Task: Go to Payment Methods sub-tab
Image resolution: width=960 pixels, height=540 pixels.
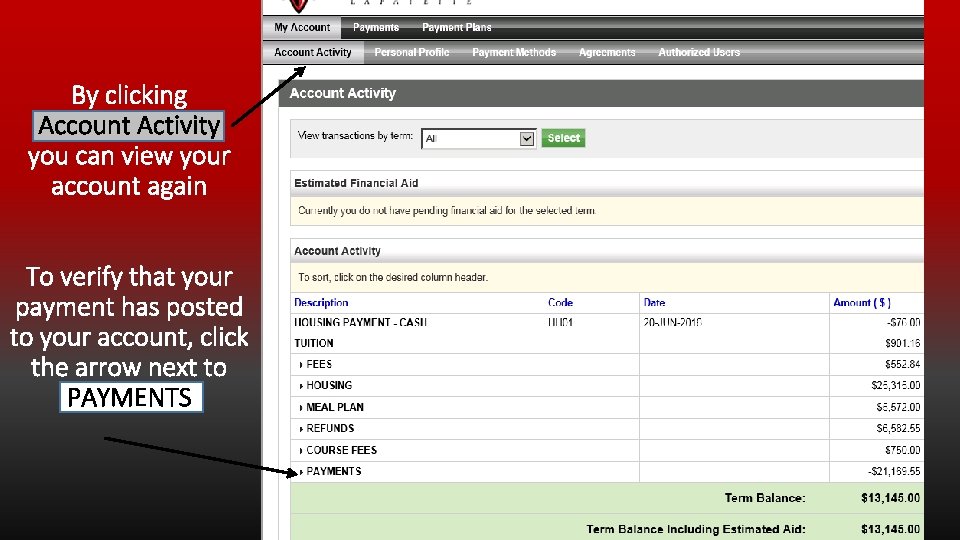Action: [x=514, y=53]
